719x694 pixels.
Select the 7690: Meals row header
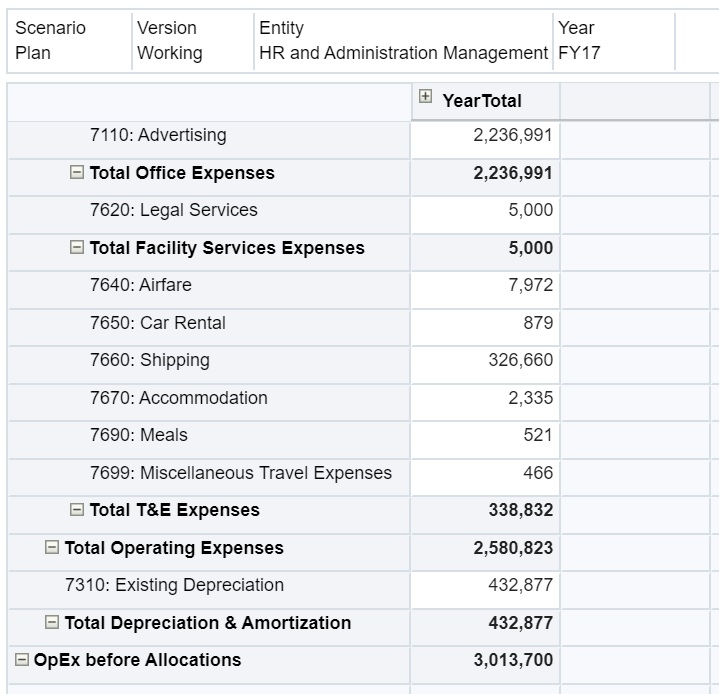[x=138, y=435]
